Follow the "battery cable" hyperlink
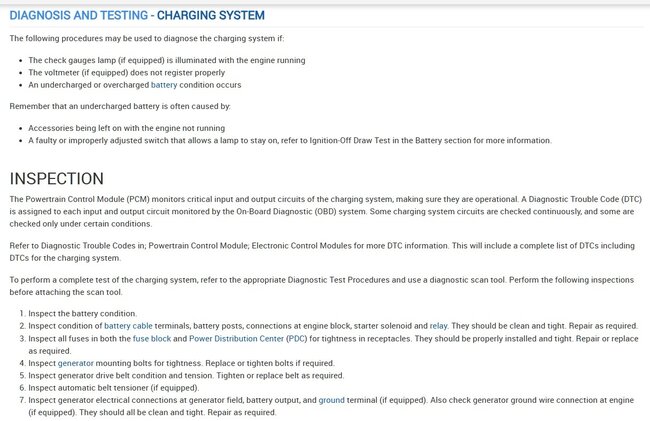 [130, 326]
